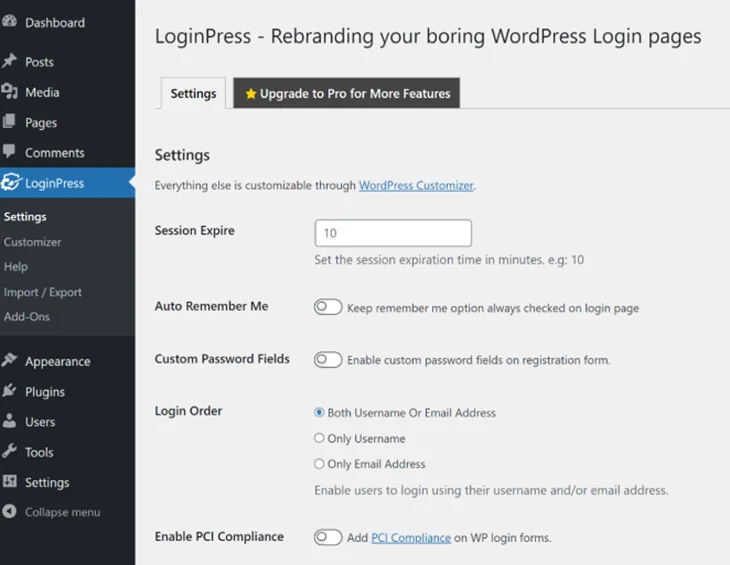Select Only Username radio option
The image size is (730, 565).
tap(319, 438)
